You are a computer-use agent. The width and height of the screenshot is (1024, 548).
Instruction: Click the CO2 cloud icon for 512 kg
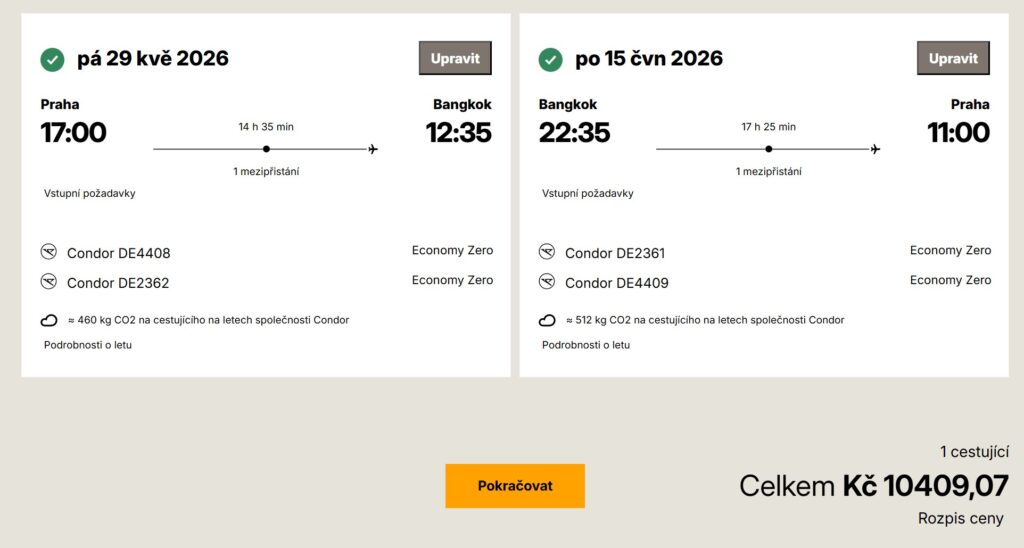tap(547, 321)
